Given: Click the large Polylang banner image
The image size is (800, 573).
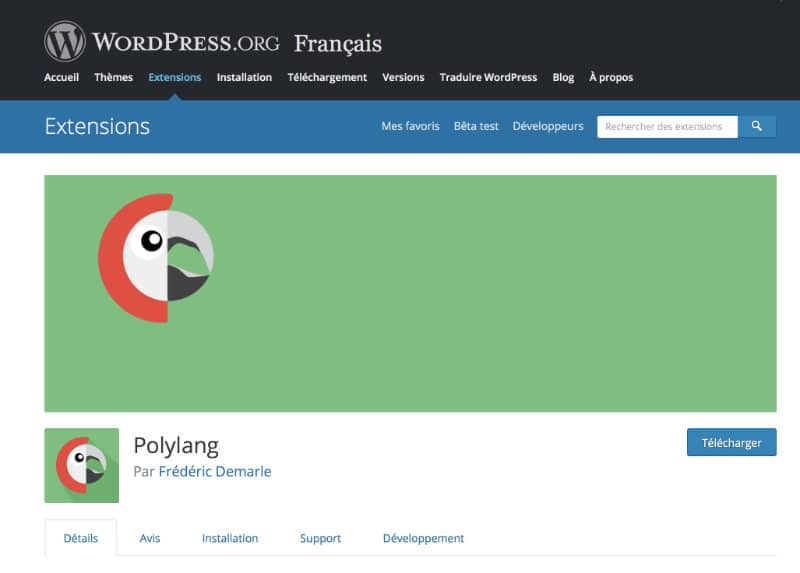Looking at the screenshot, I should [x=410, y=293].
